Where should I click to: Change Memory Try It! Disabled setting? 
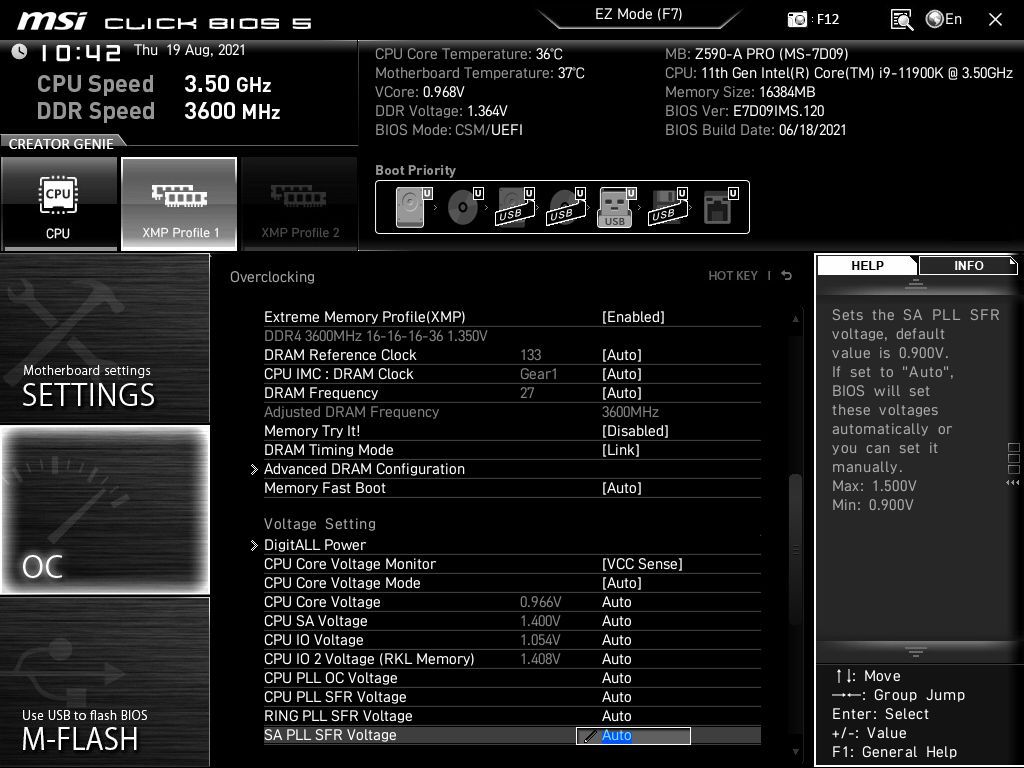tap(635, 431)
